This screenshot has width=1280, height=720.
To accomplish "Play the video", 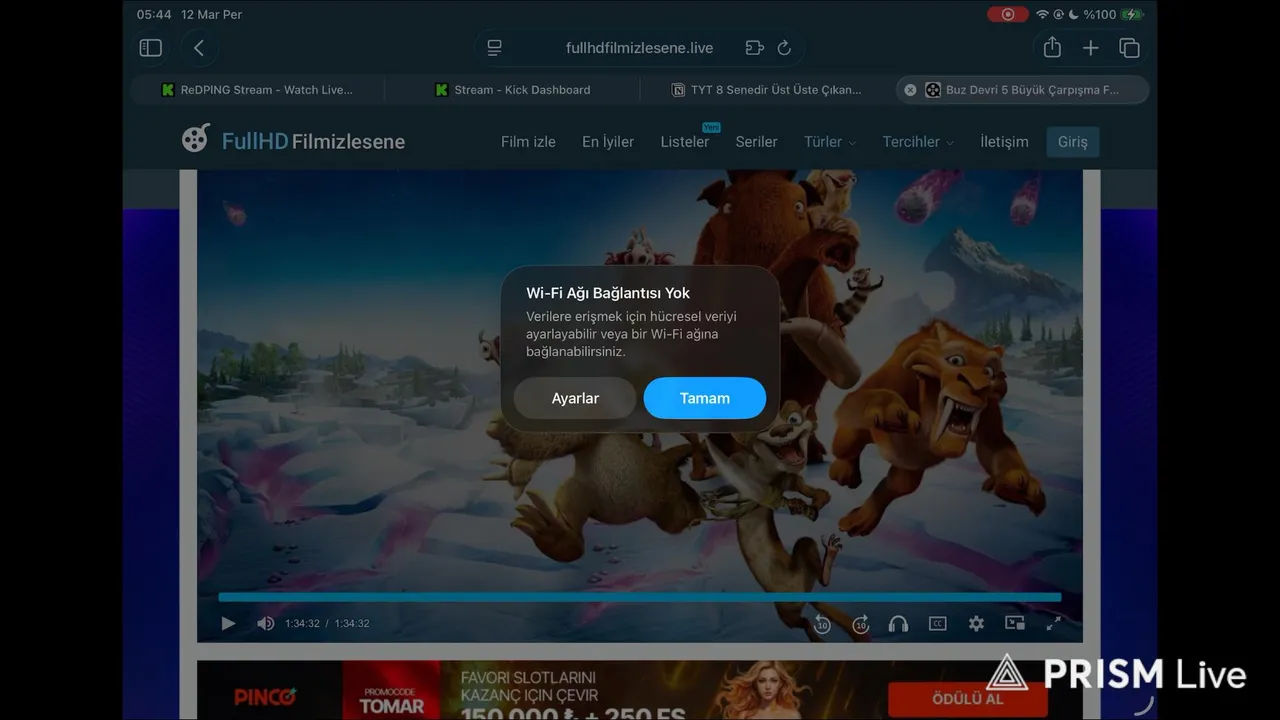I will tap(228, 623).
